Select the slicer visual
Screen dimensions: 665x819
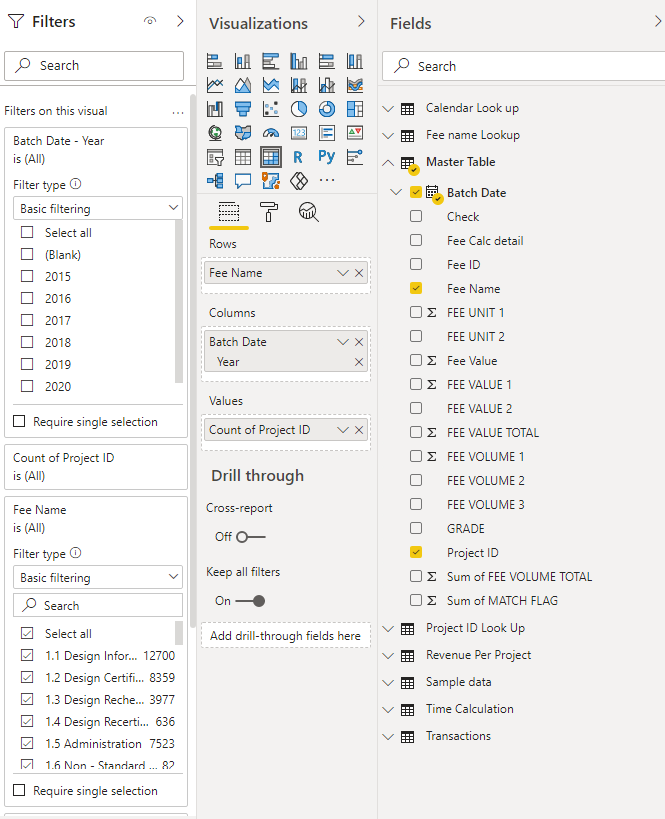[215, 157]
